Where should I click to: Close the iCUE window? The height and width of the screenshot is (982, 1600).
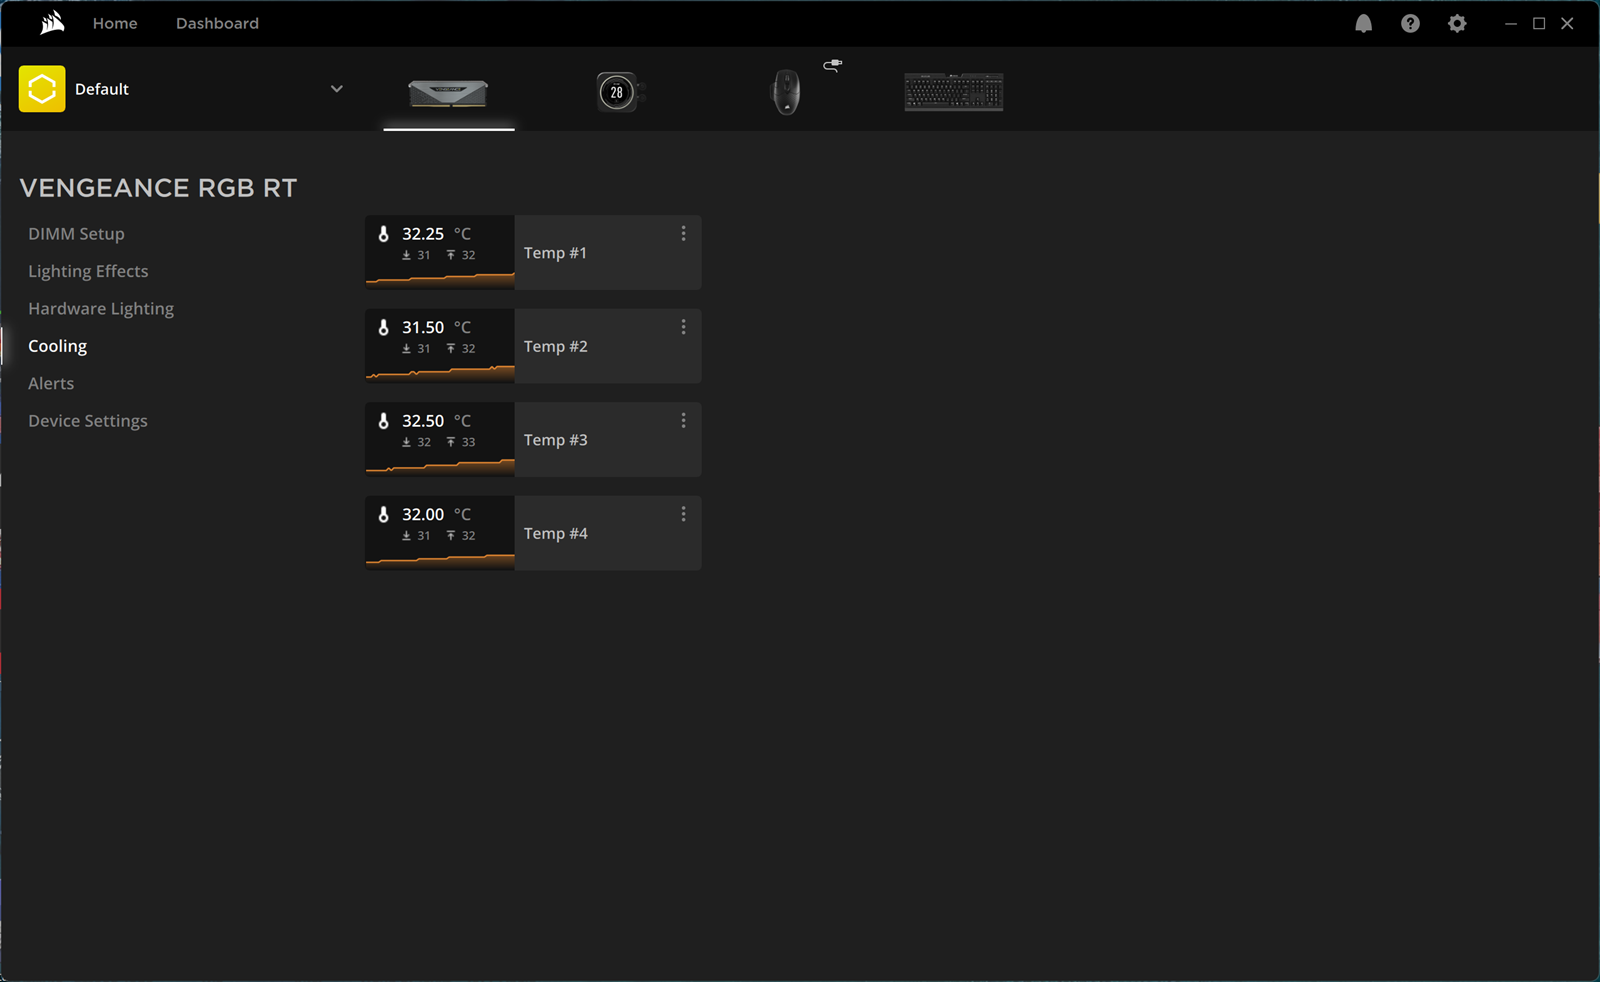1567,23
